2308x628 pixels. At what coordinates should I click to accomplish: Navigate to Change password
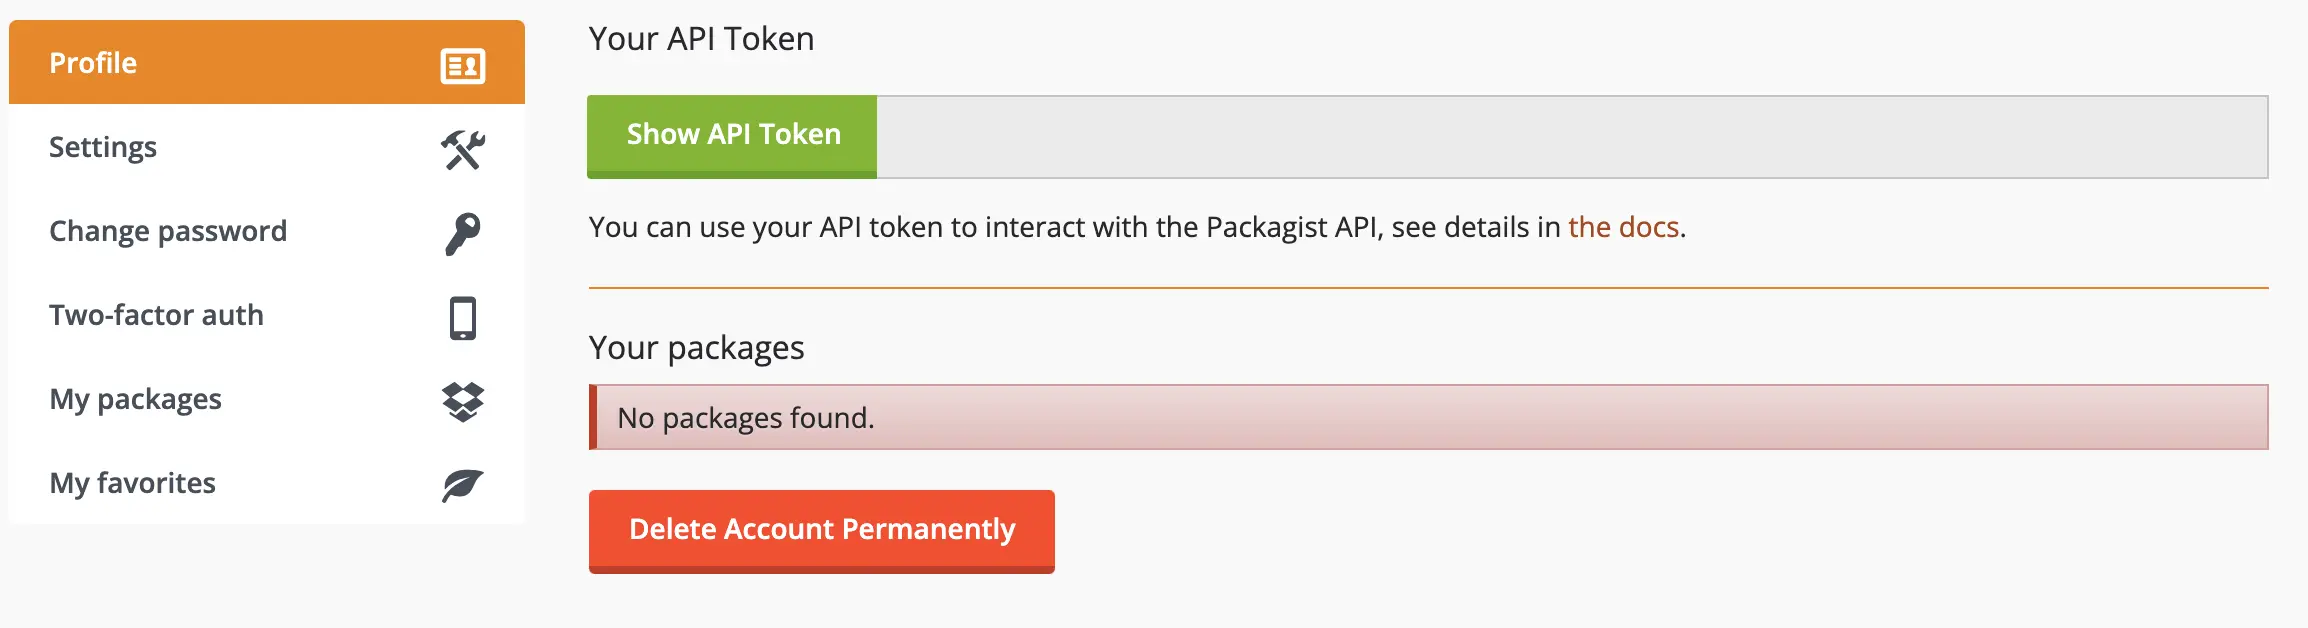[169, 231]
